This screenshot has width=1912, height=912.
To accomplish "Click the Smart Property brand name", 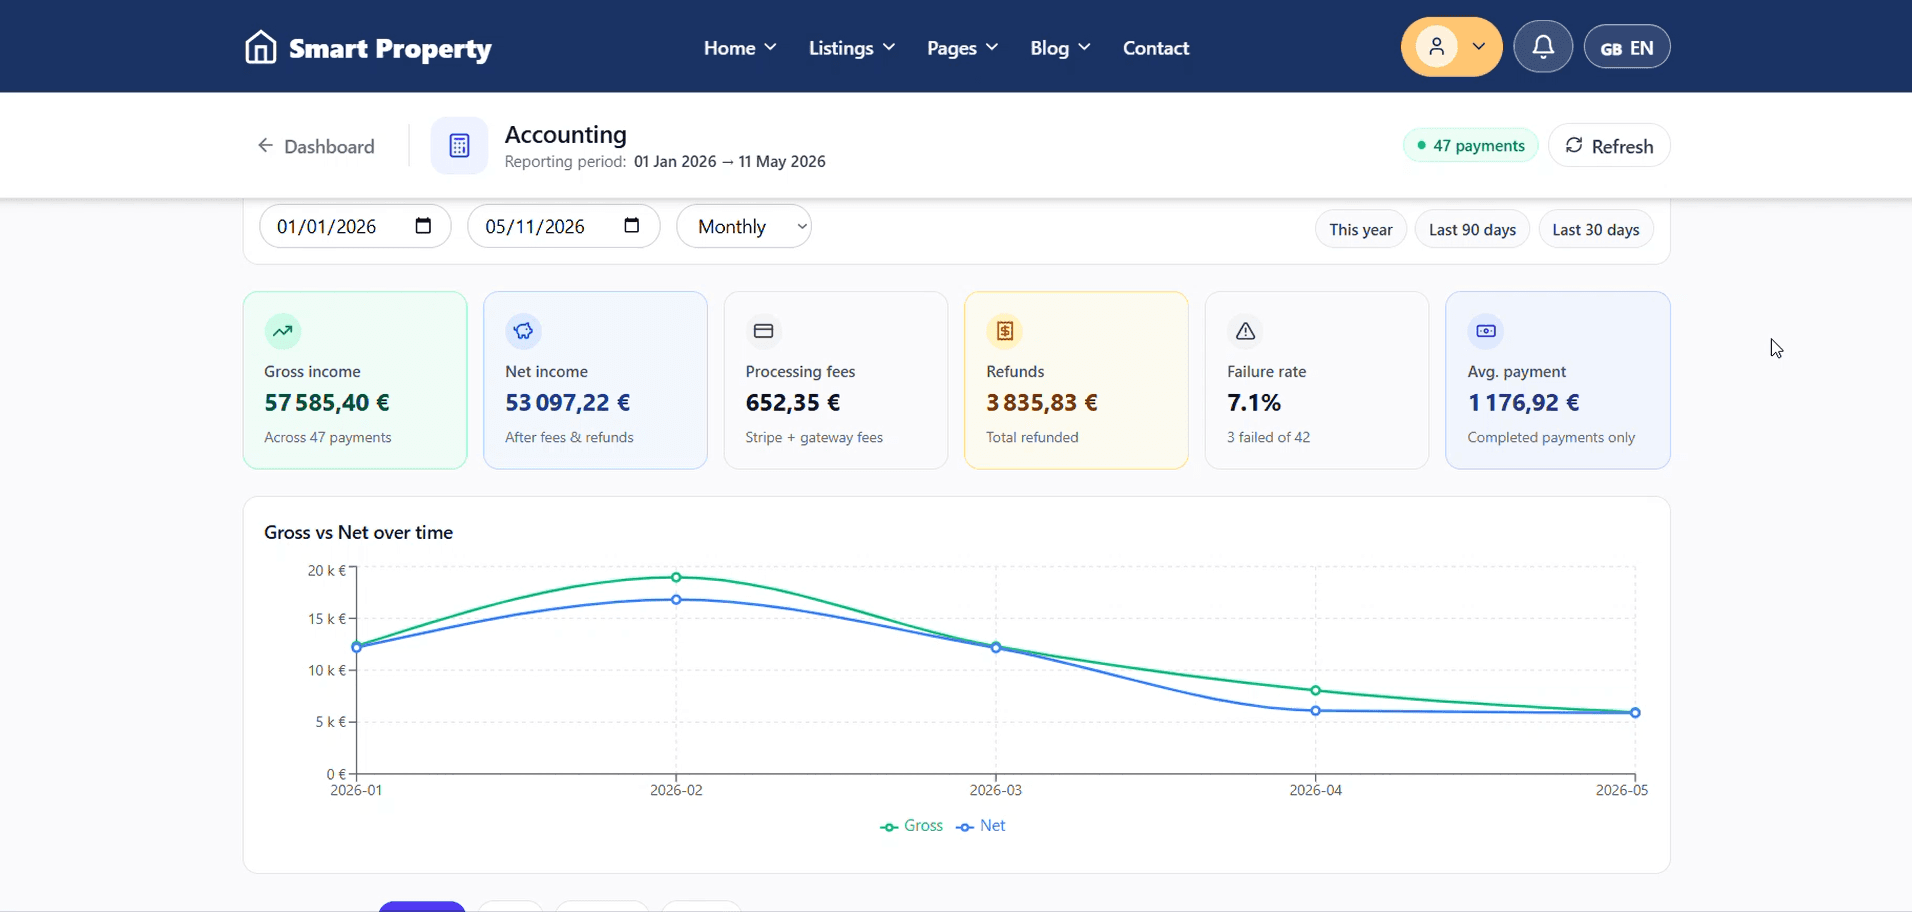I will click(x=390, y=48).
